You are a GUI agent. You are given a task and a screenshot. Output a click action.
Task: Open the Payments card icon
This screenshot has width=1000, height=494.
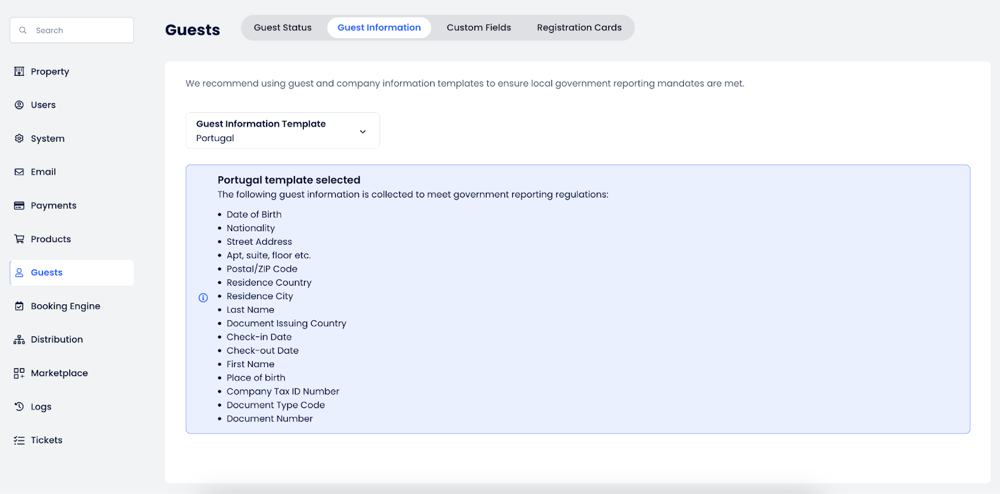(19, 206)
